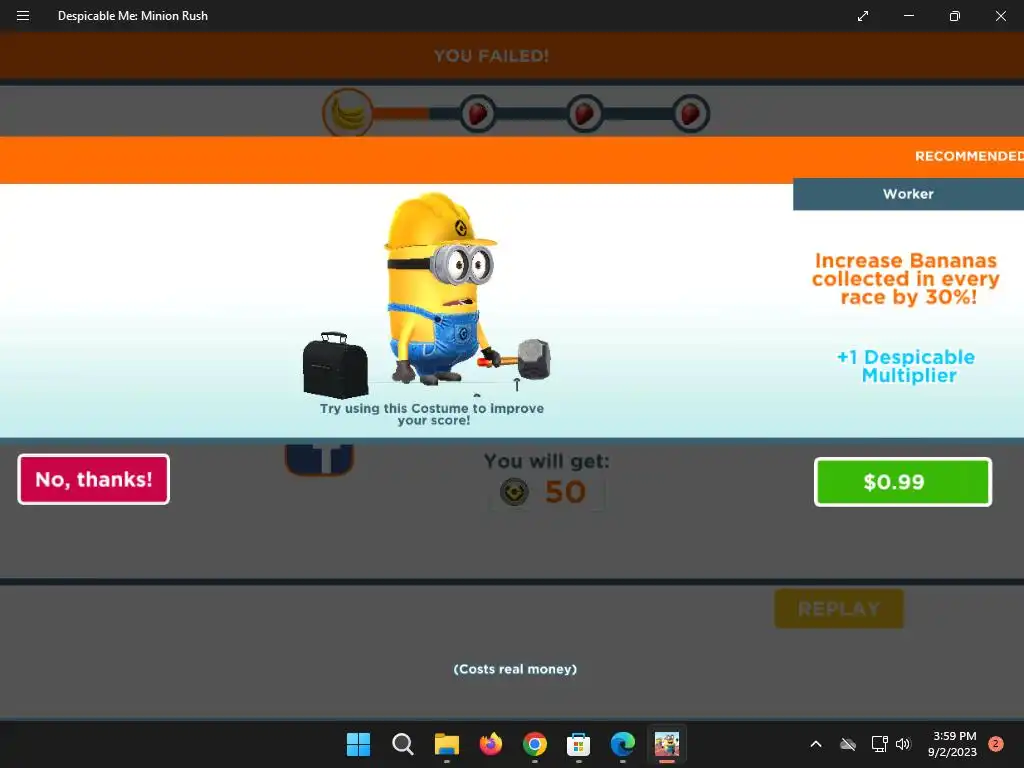Launch Firefox from the taskbar

pyautogui.click(x=490, y=744)
